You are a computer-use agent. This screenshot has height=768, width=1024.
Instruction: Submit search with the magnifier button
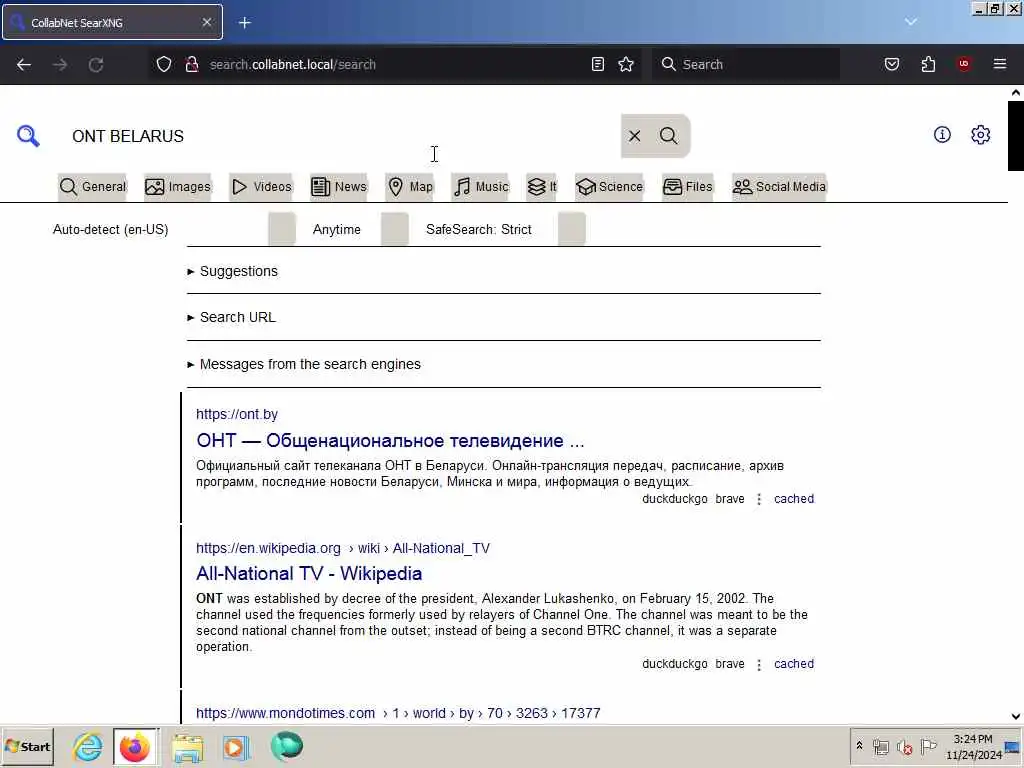pos(669,136)
